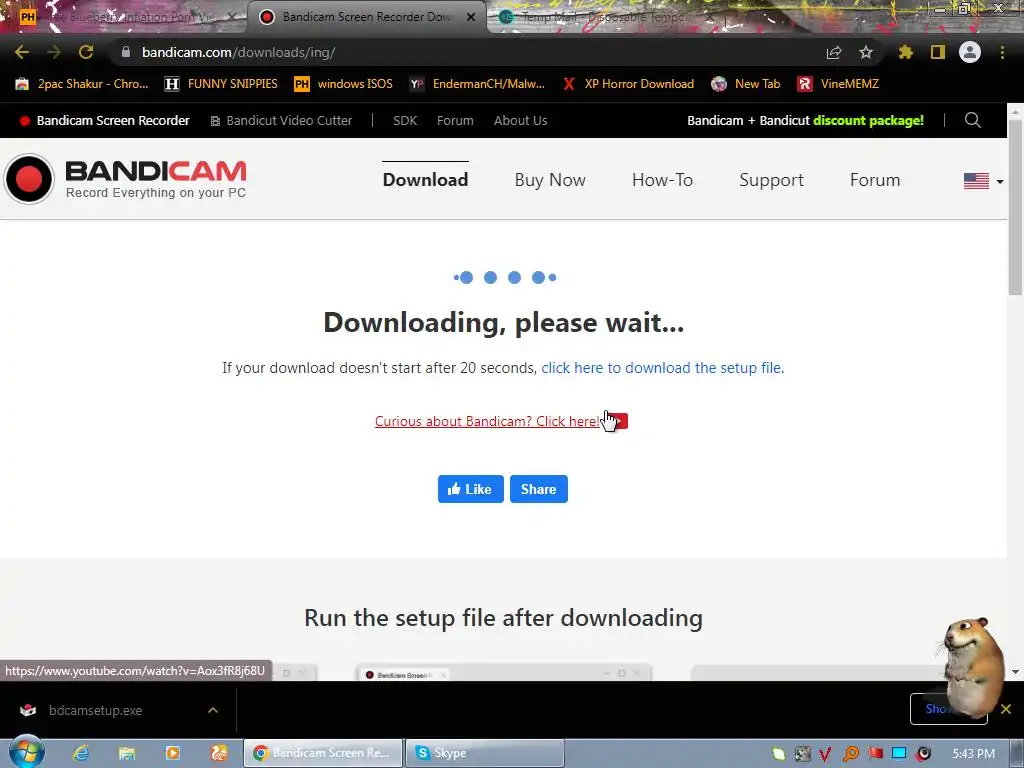Click here to download the setup file link

pyautogui.click(x=662, y=368)
